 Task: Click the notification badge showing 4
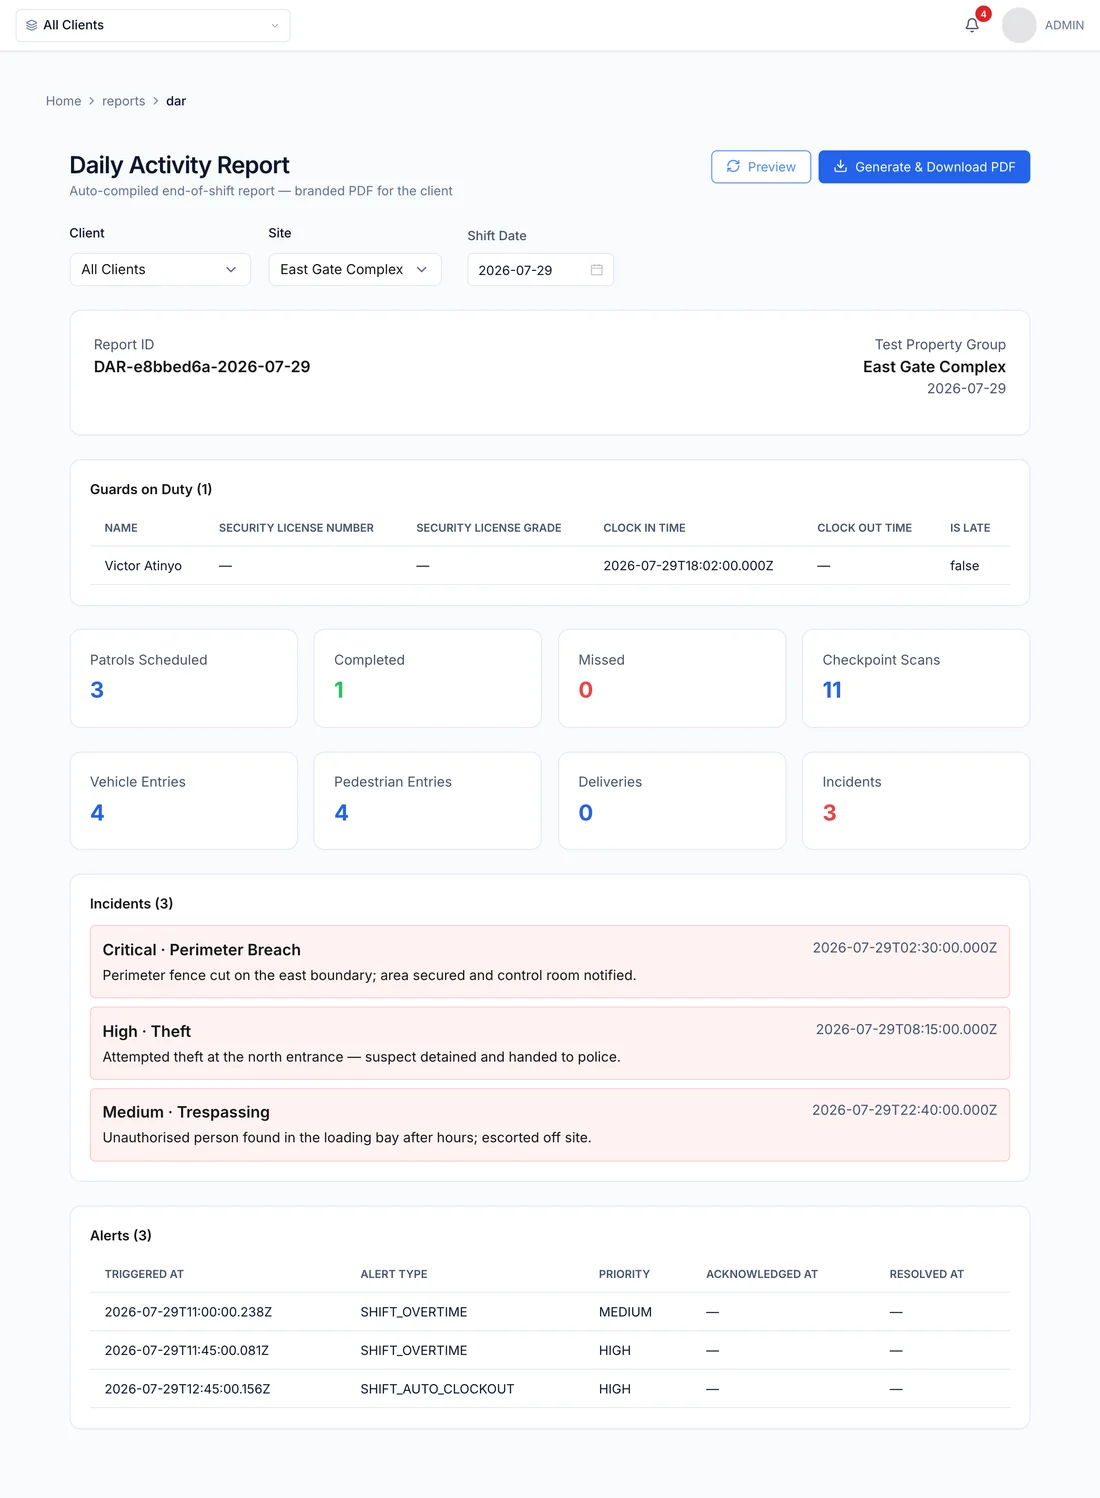point(984,14)
